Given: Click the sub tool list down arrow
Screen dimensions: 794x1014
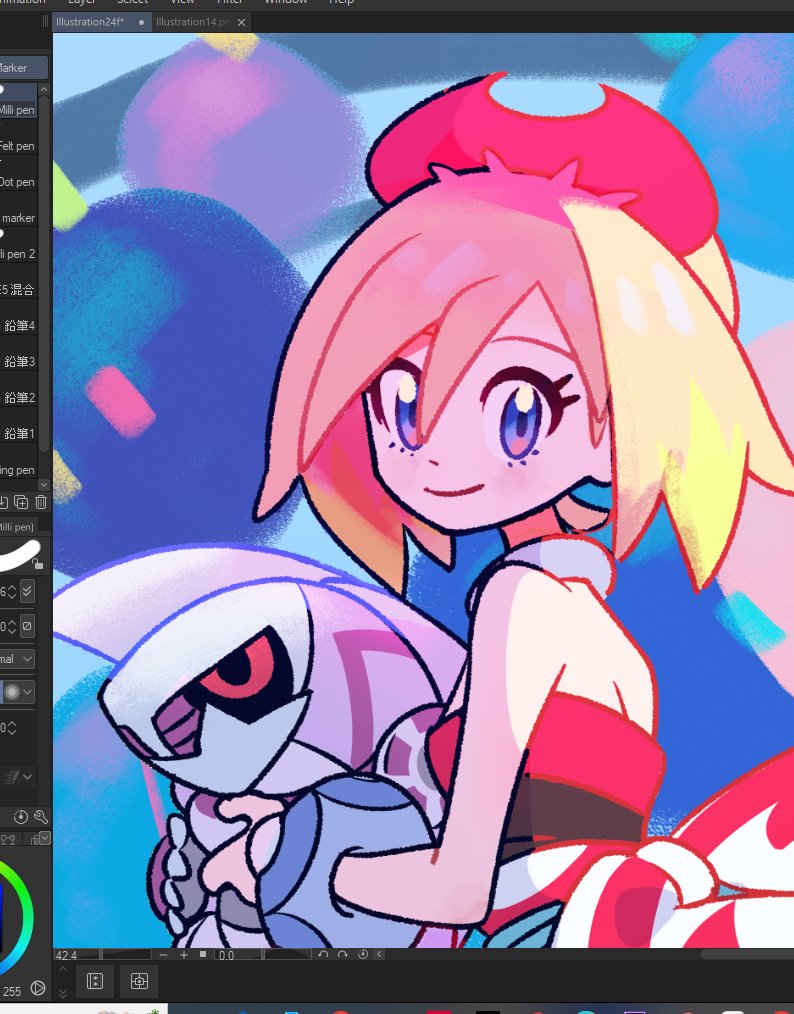Looking at the screenshot, I should pyautogui.click(x=44, y=484).
